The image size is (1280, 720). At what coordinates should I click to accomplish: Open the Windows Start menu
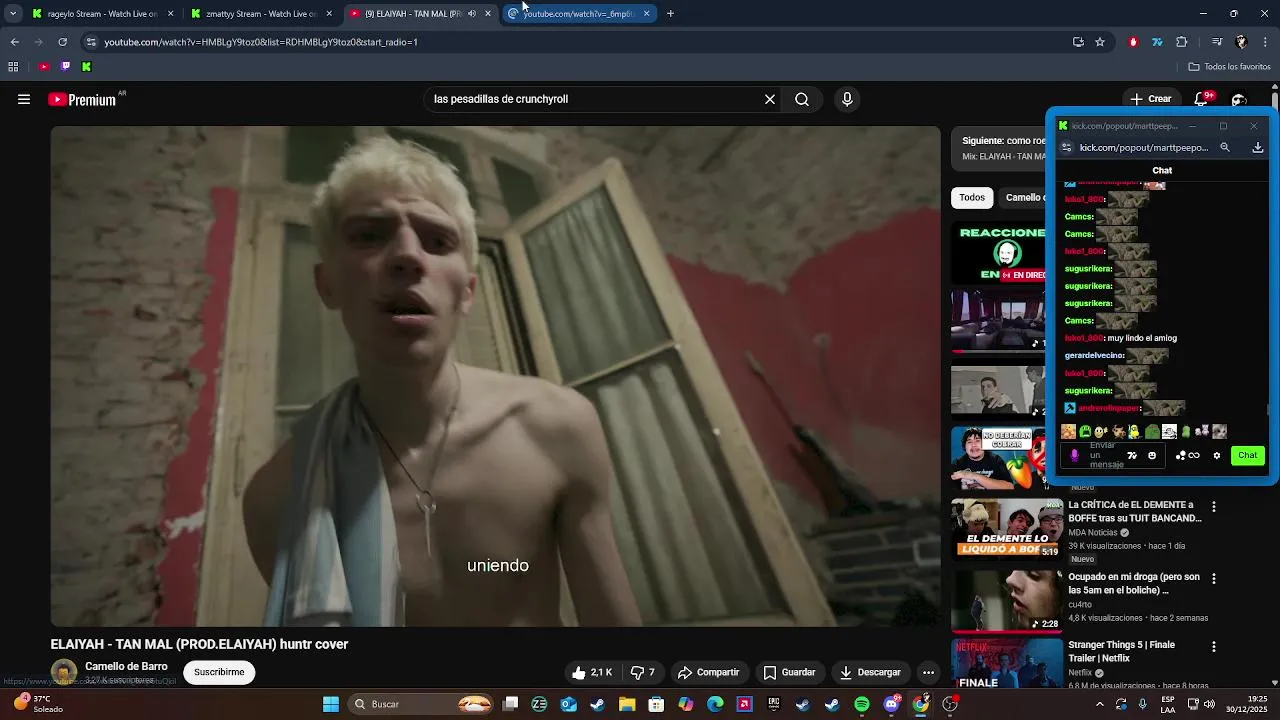pyautogui.click(x=330, y=704)
